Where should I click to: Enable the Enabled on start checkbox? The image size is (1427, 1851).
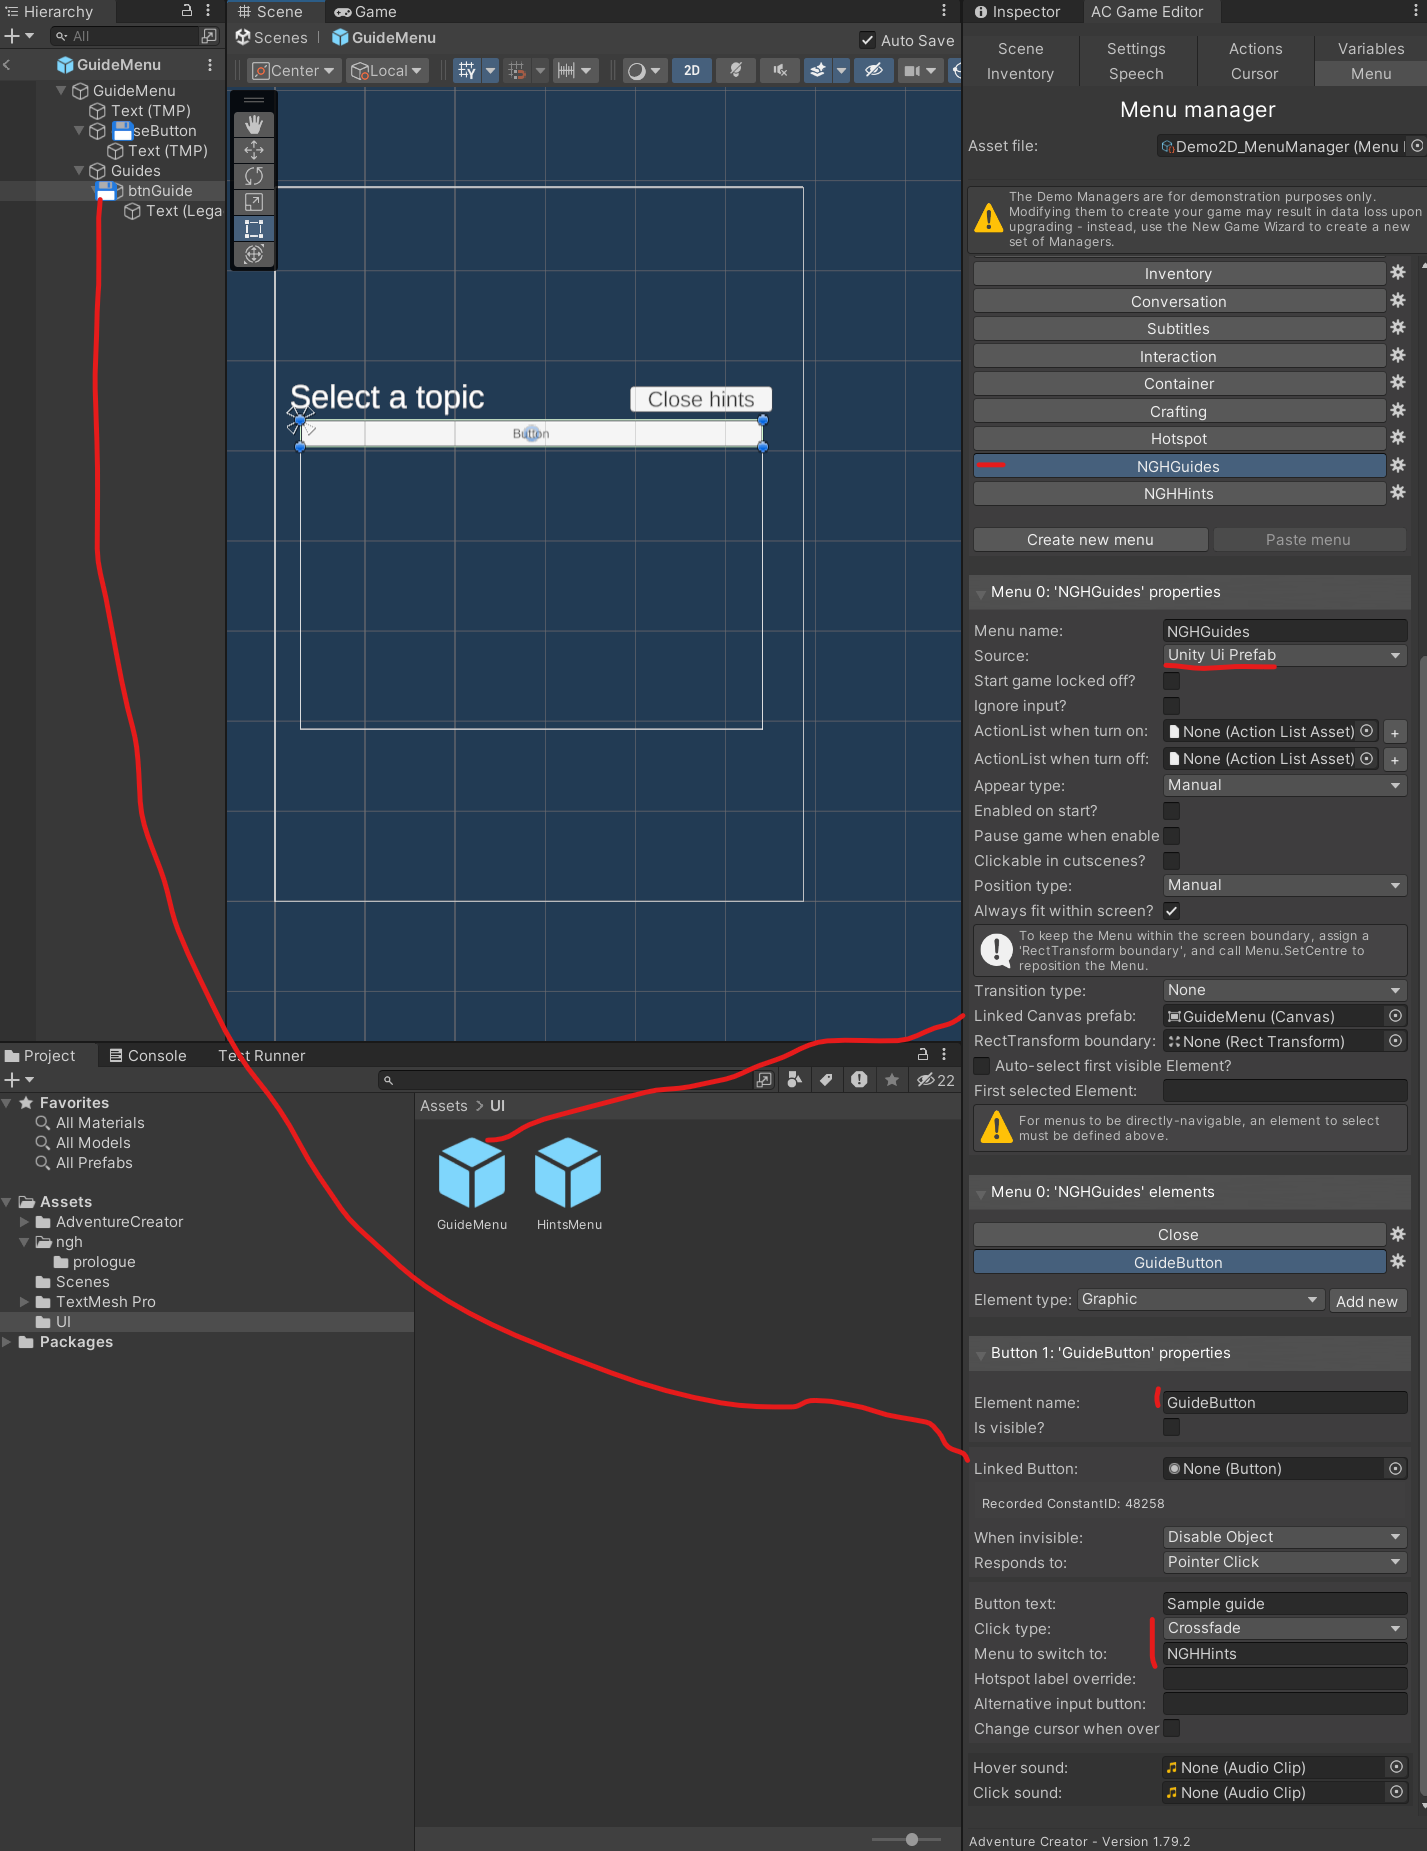pyautogui.click(x=1172, y=811)
